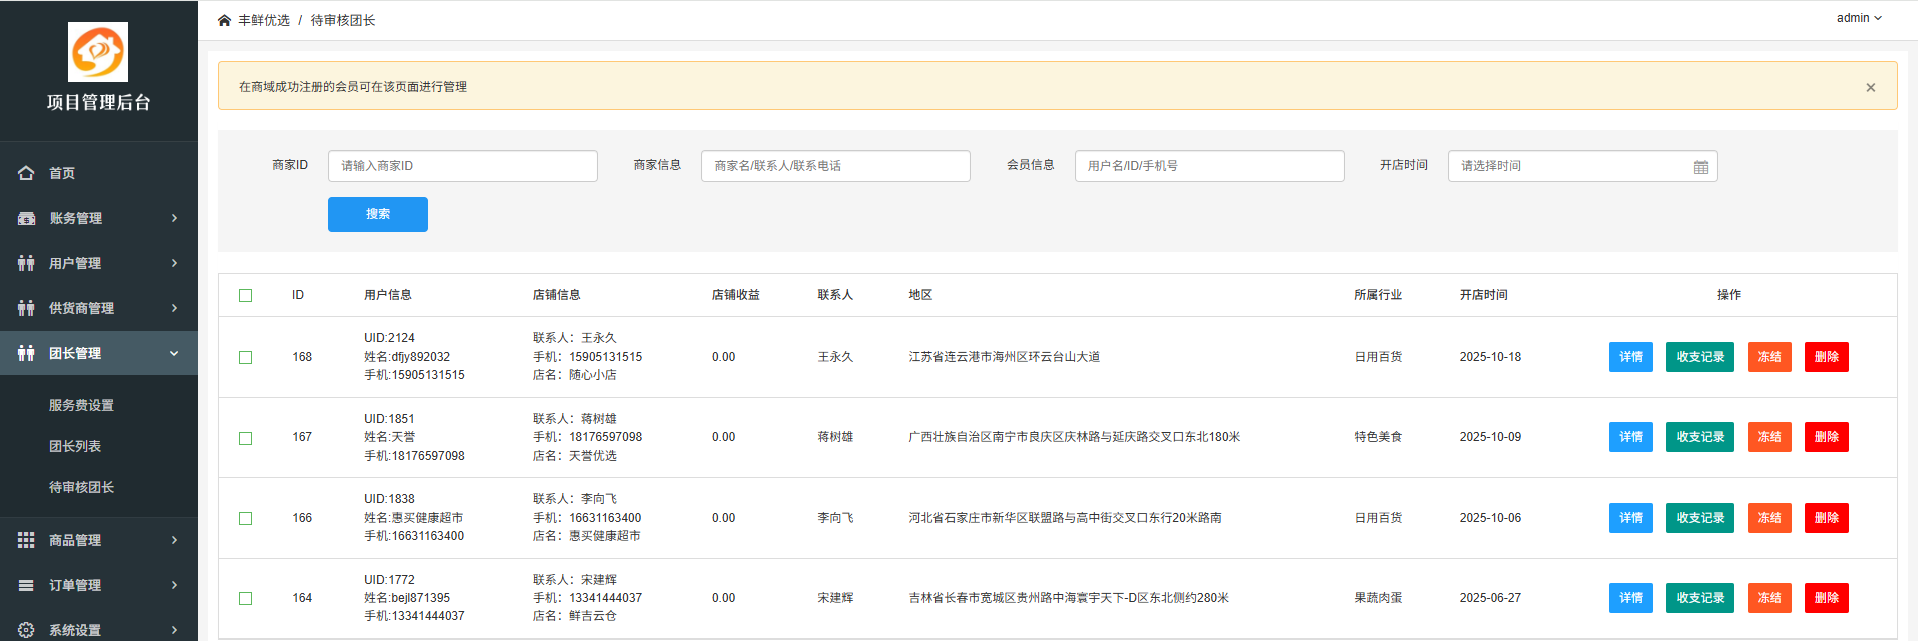Screen dimensions: 1918x641
Task: Check the row checkbox for ID 168
Action: click(x=245, y=357)
